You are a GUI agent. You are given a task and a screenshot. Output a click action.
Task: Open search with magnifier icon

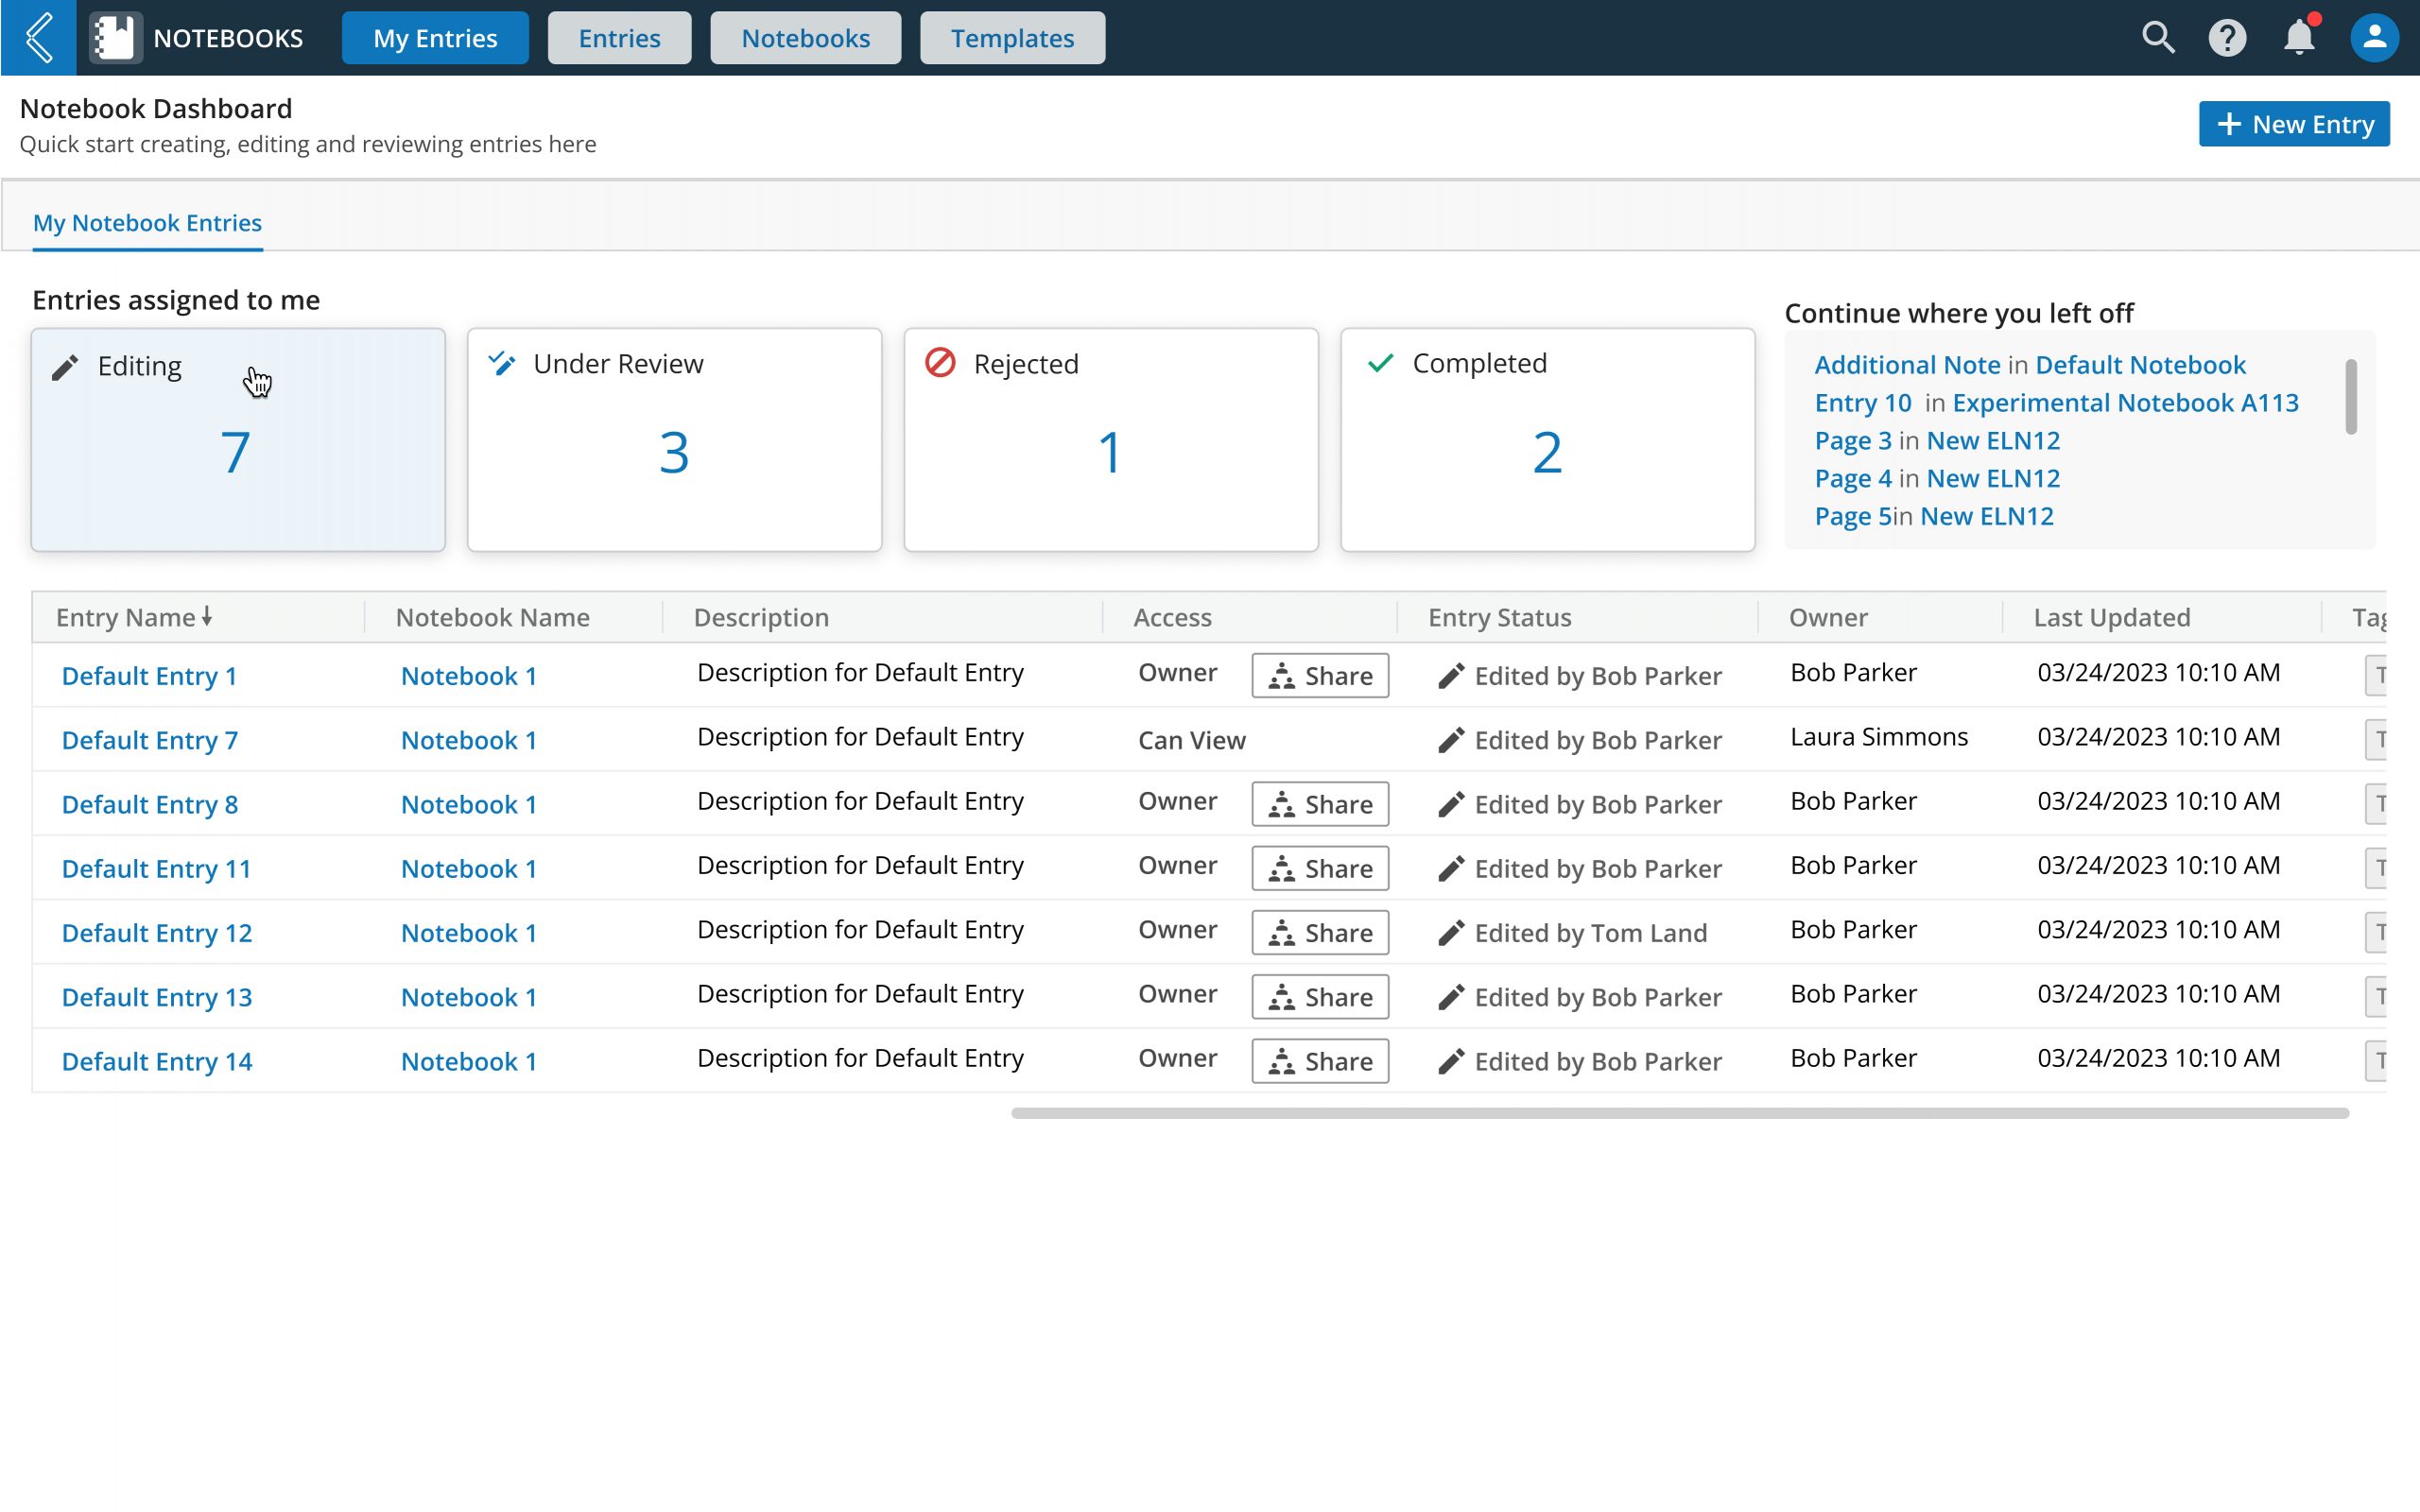click(2158, 38)
